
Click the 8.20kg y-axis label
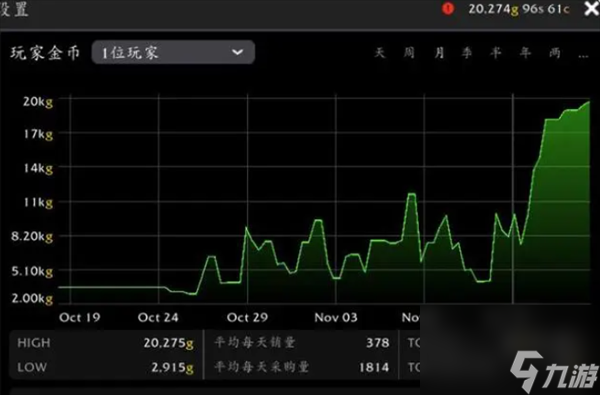32,236
